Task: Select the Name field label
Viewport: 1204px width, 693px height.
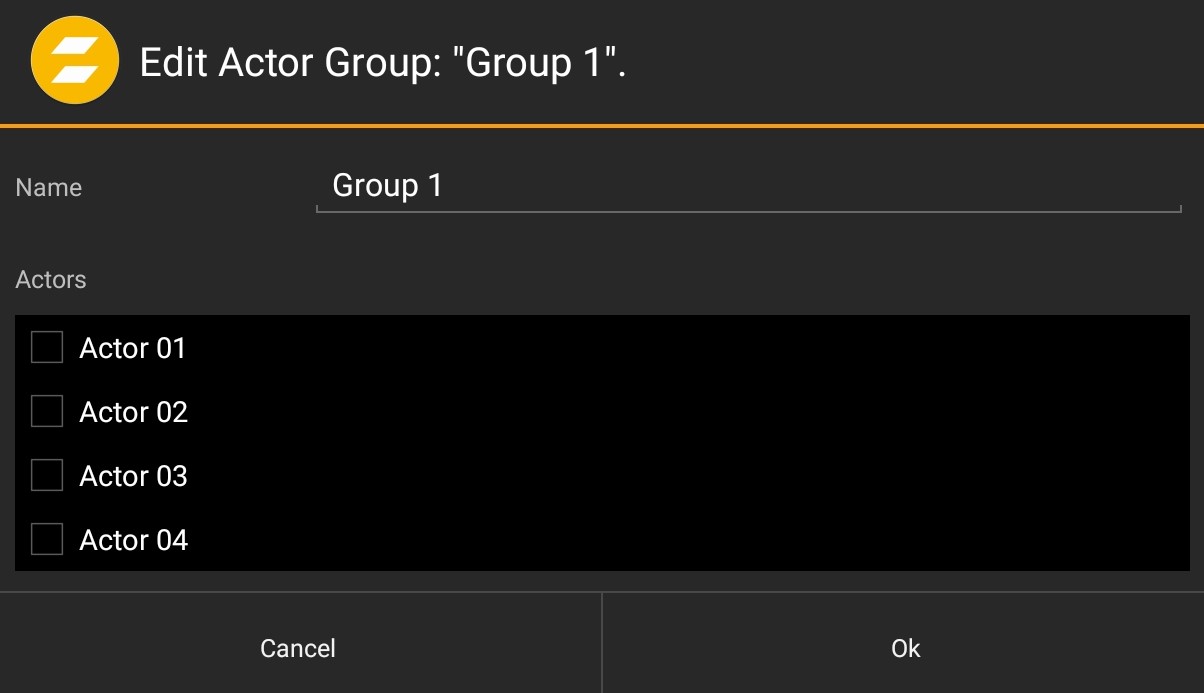Action: pos(48,188)
